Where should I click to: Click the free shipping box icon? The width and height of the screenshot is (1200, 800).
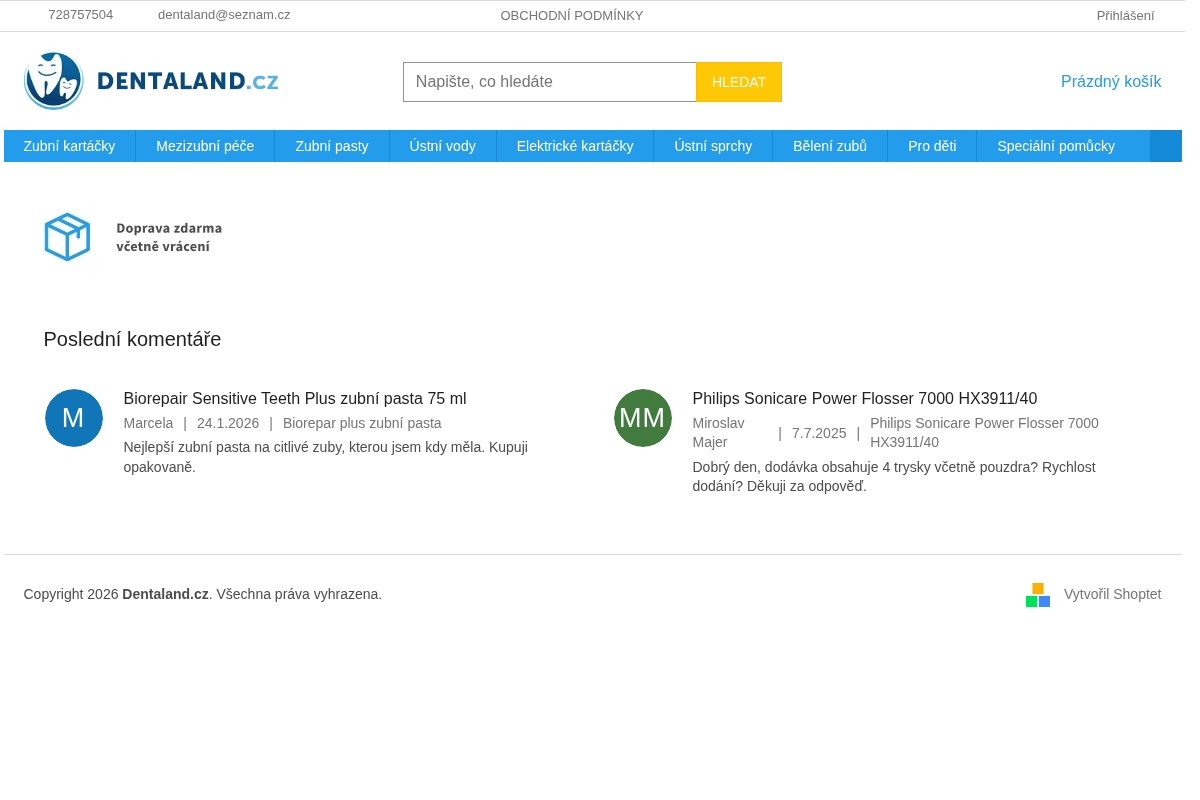tap(67, 237)
